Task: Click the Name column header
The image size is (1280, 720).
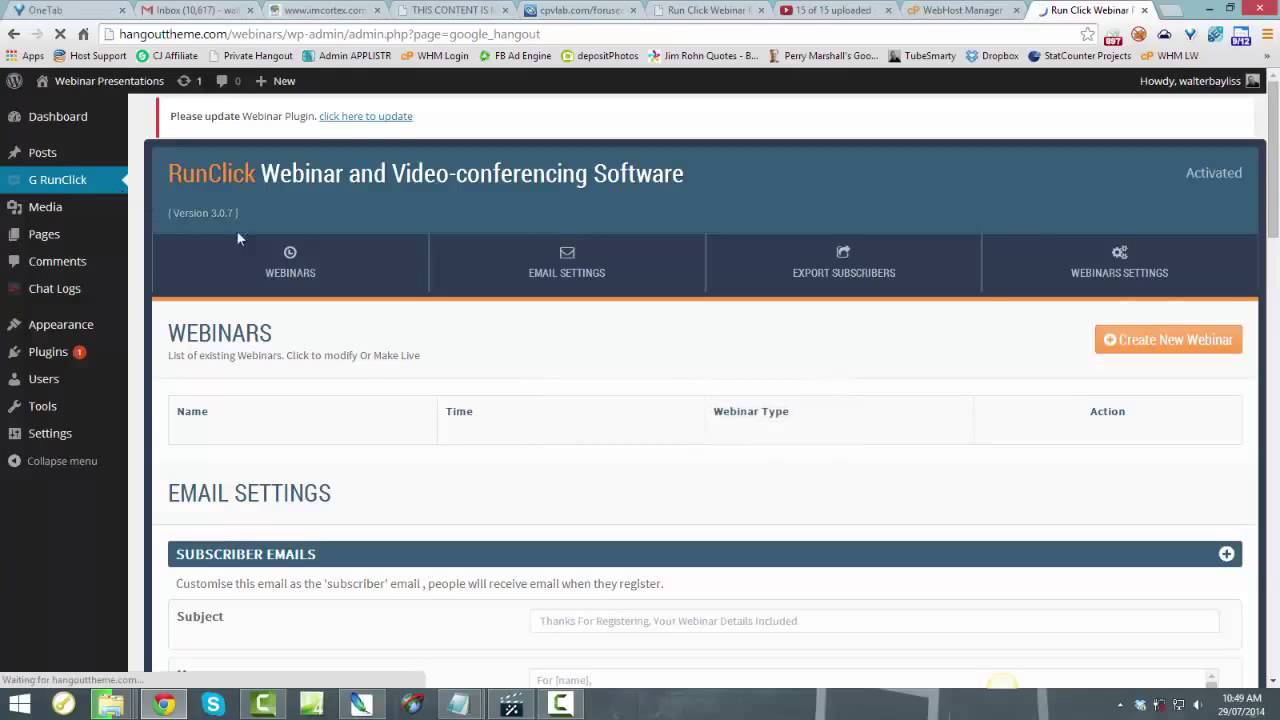Action: point(192,411)
